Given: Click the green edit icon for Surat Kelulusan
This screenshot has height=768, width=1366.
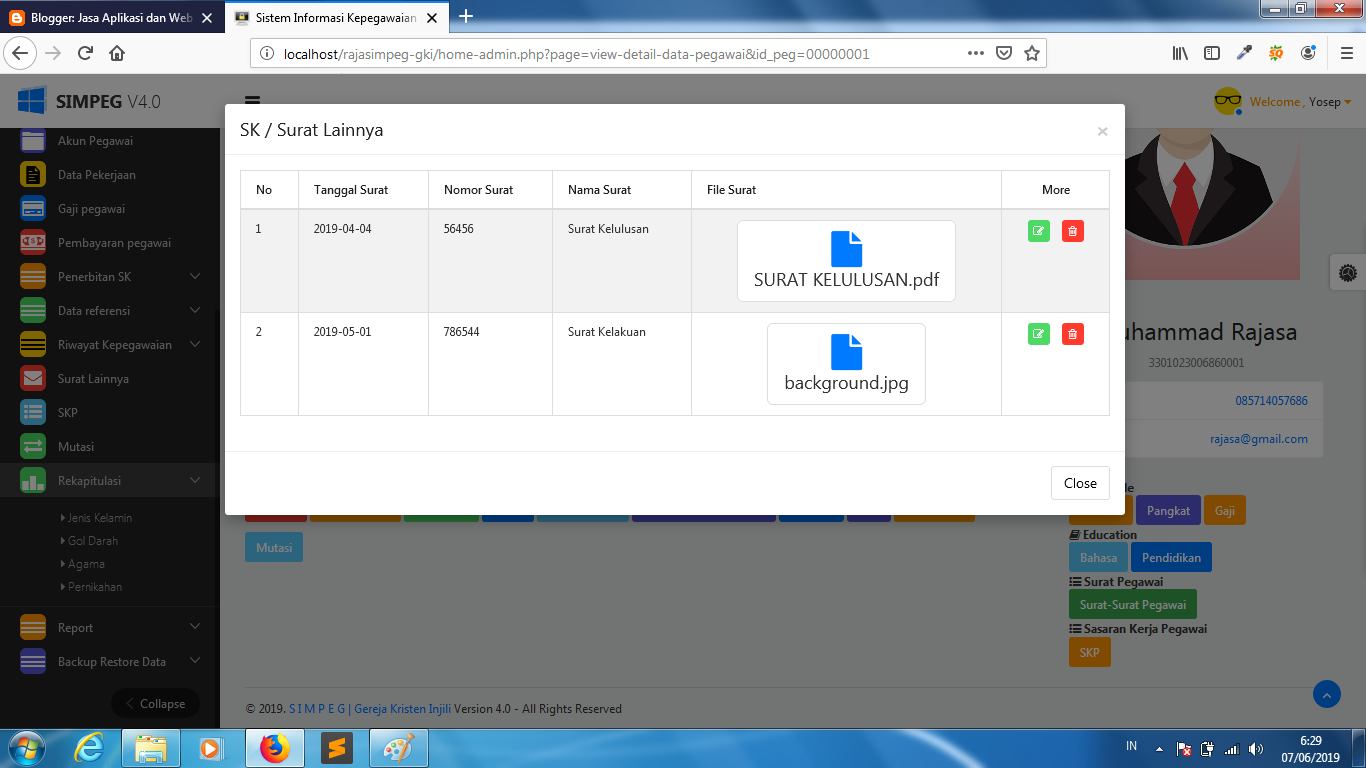Looking at the screenshot, I should tap(1038, 230).
